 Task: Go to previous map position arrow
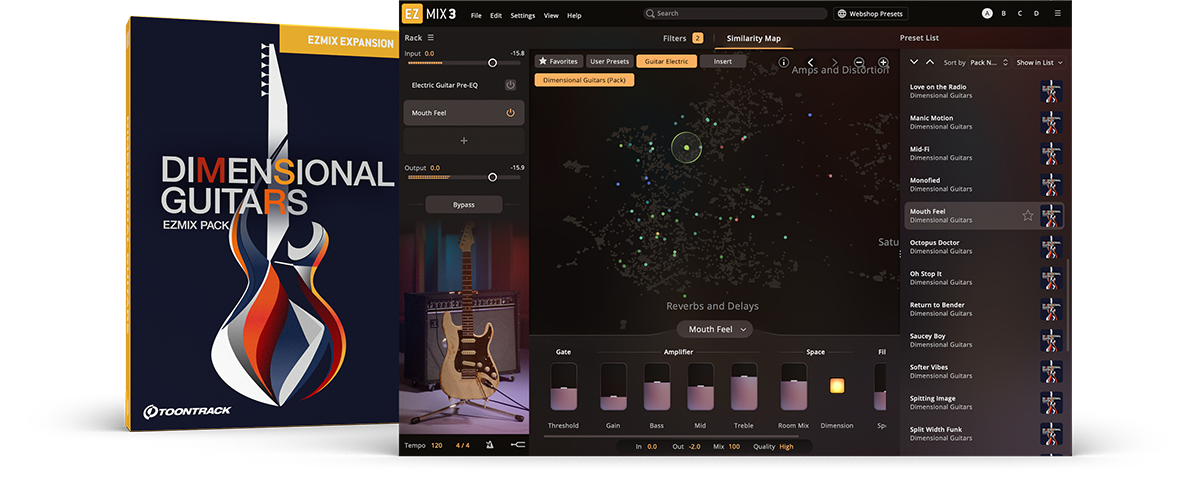811,62
